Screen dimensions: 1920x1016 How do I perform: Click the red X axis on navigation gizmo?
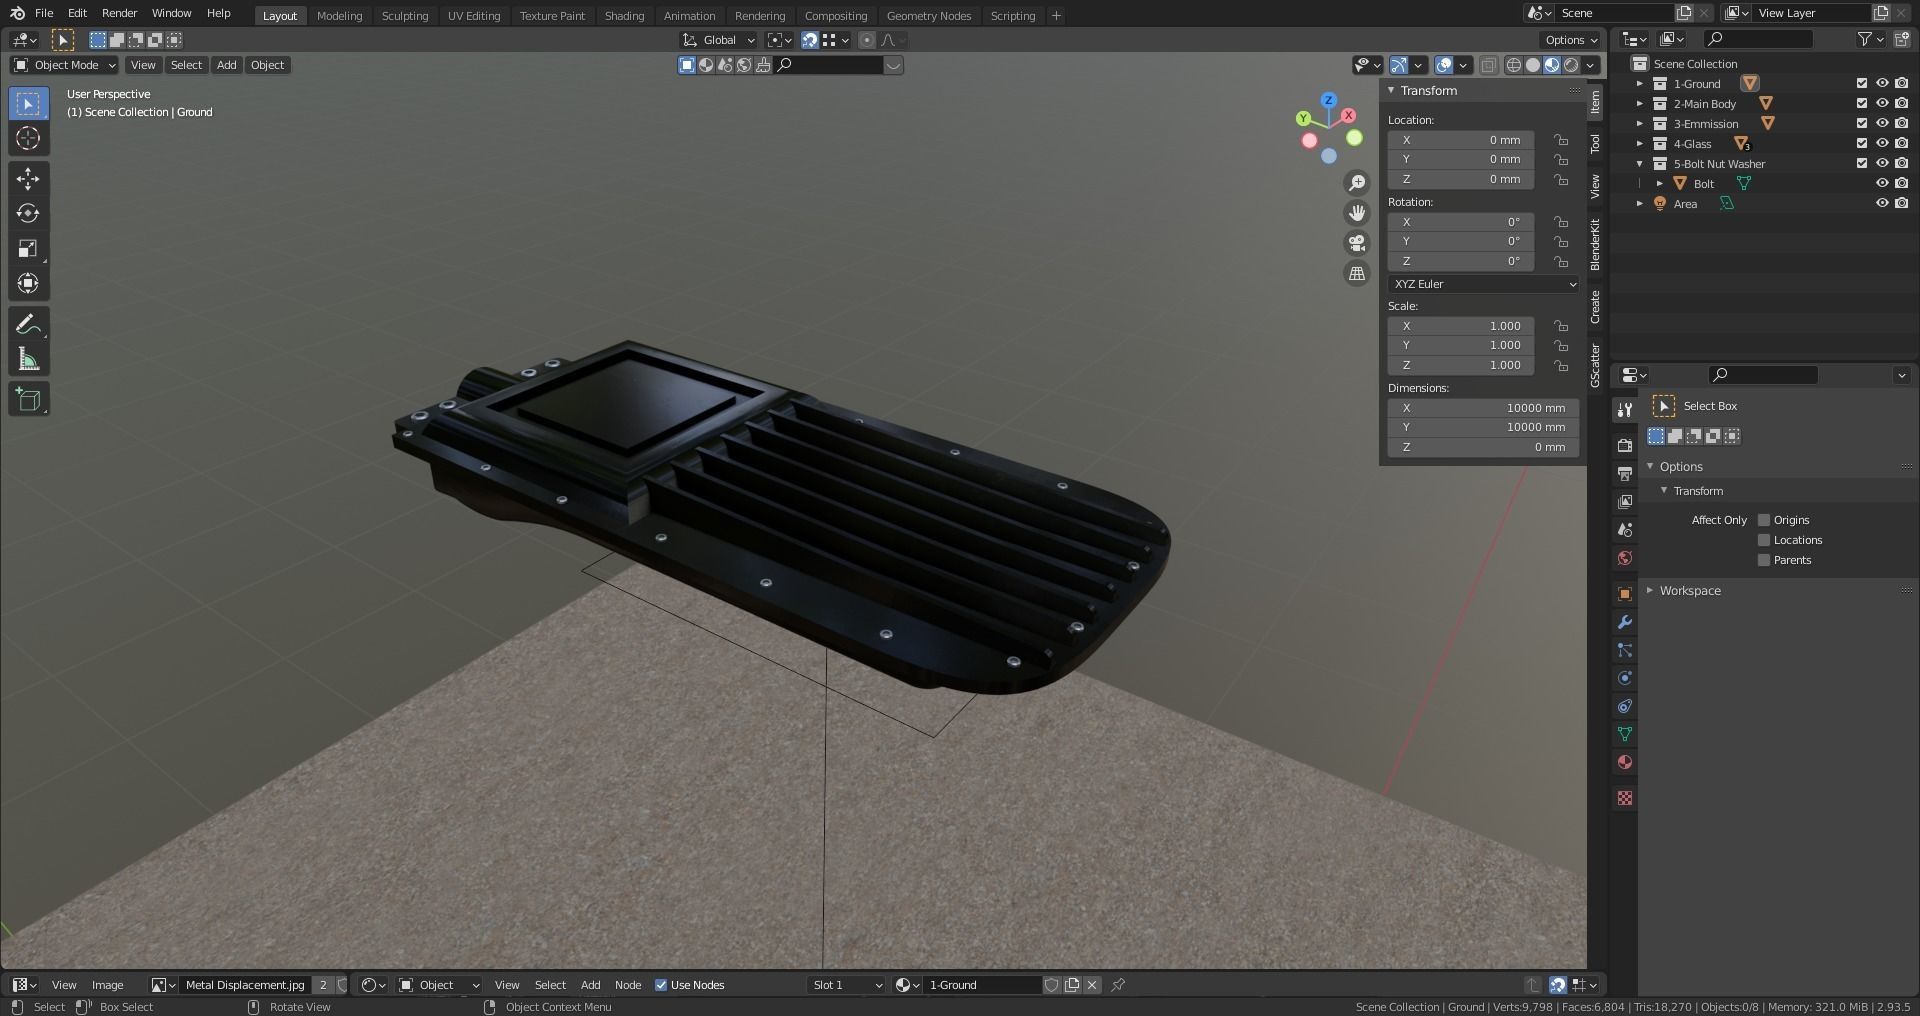tap(1348, 115)
